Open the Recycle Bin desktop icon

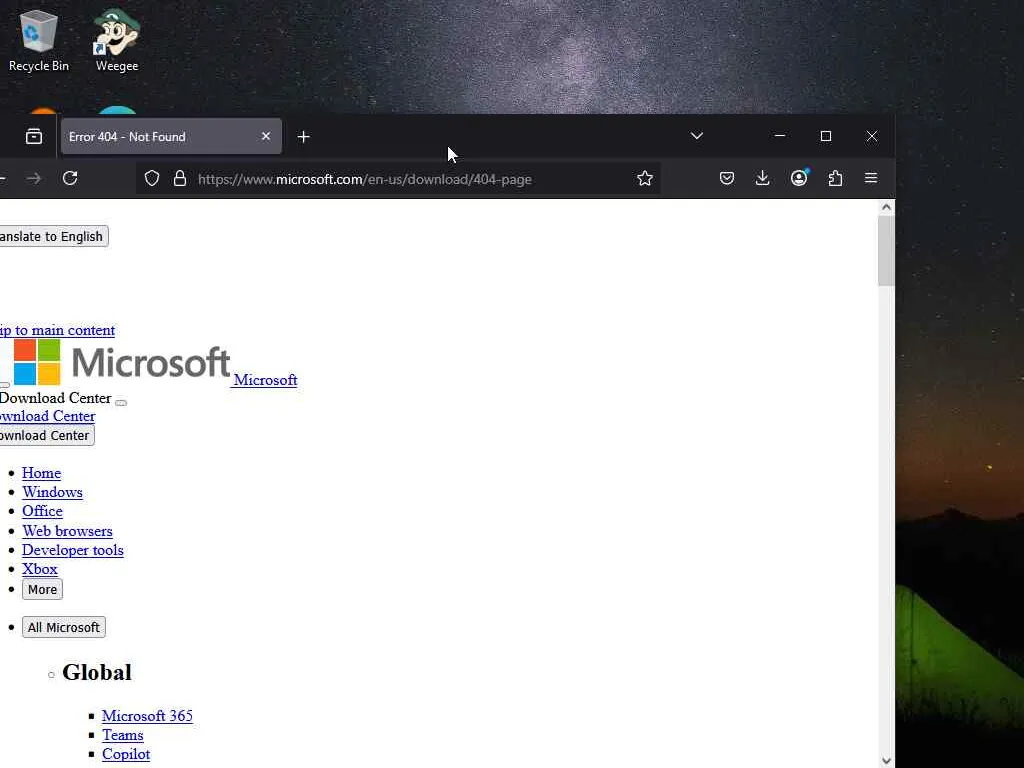coord(39,40)
